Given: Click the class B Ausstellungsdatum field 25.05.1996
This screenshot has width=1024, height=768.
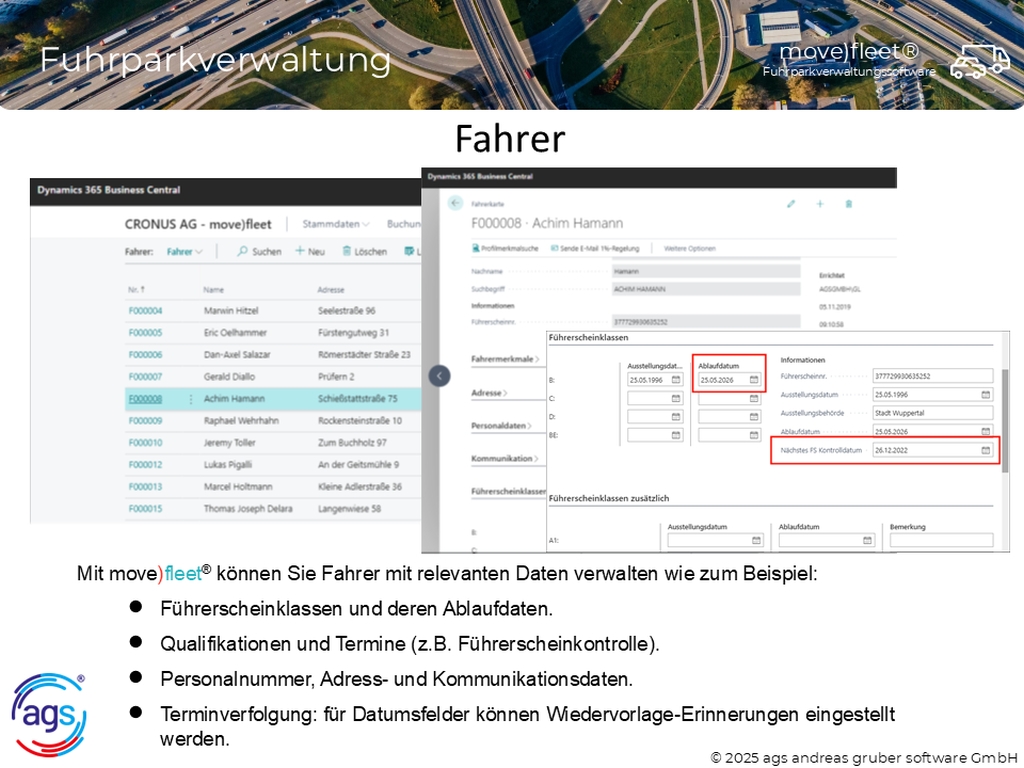Looking at the screenshot, I should (655, 379).
